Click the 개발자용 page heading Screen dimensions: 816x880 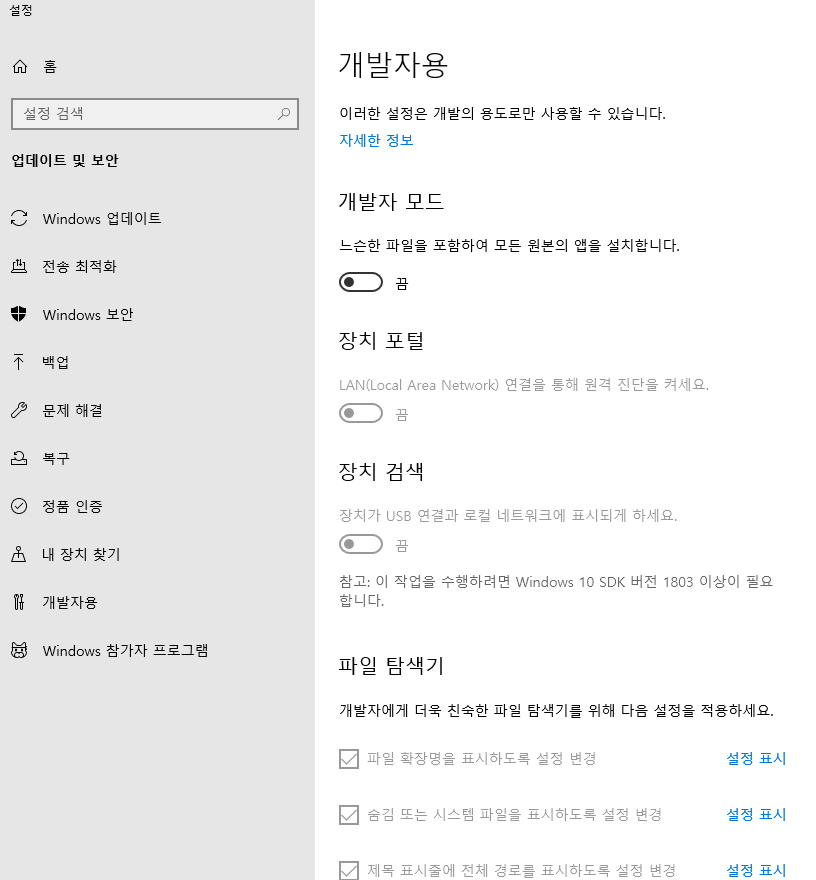click(x=393, y=65)
